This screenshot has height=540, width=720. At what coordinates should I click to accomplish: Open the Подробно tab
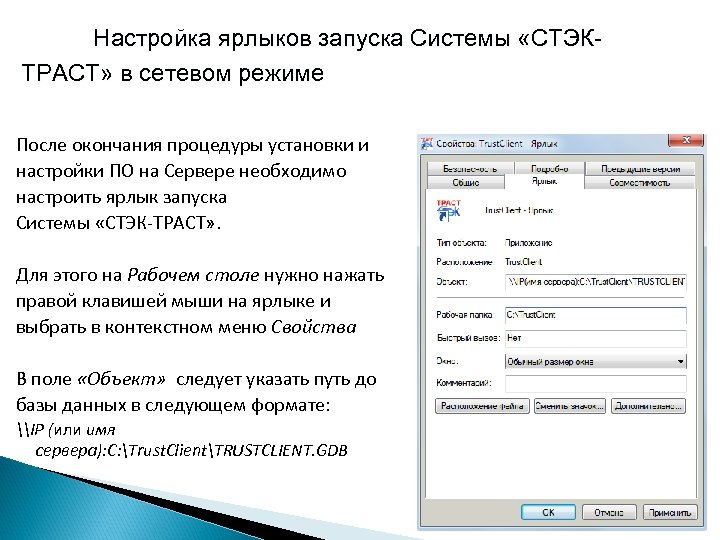click(x=549, y=169)
